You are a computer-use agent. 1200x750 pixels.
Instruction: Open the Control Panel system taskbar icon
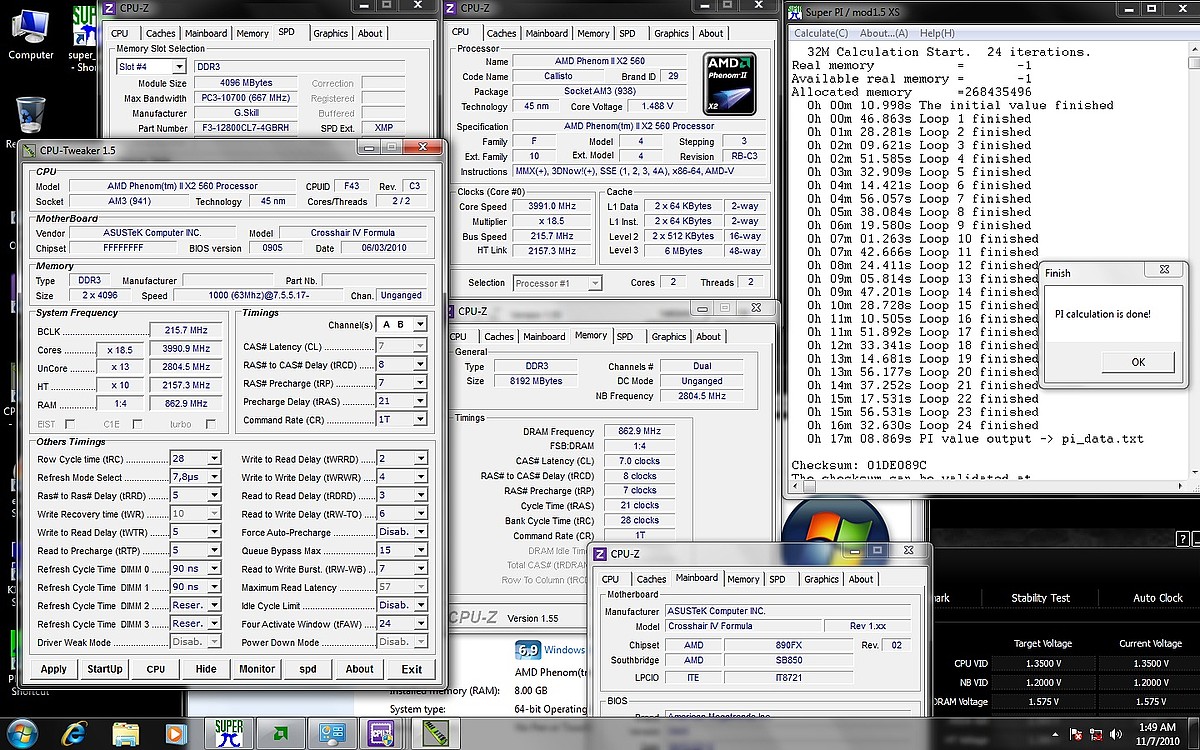(332, 731)
